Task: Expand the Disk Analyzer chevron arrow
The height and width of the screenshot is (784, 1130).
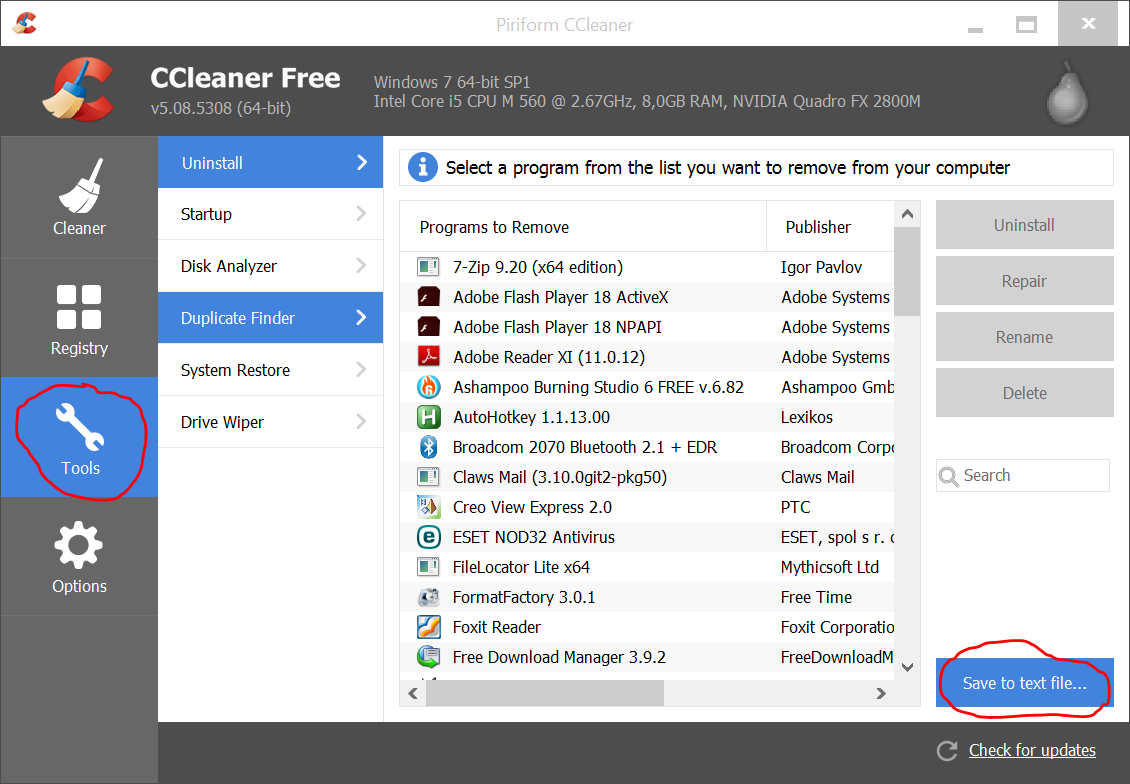Action: pos(361,265)
